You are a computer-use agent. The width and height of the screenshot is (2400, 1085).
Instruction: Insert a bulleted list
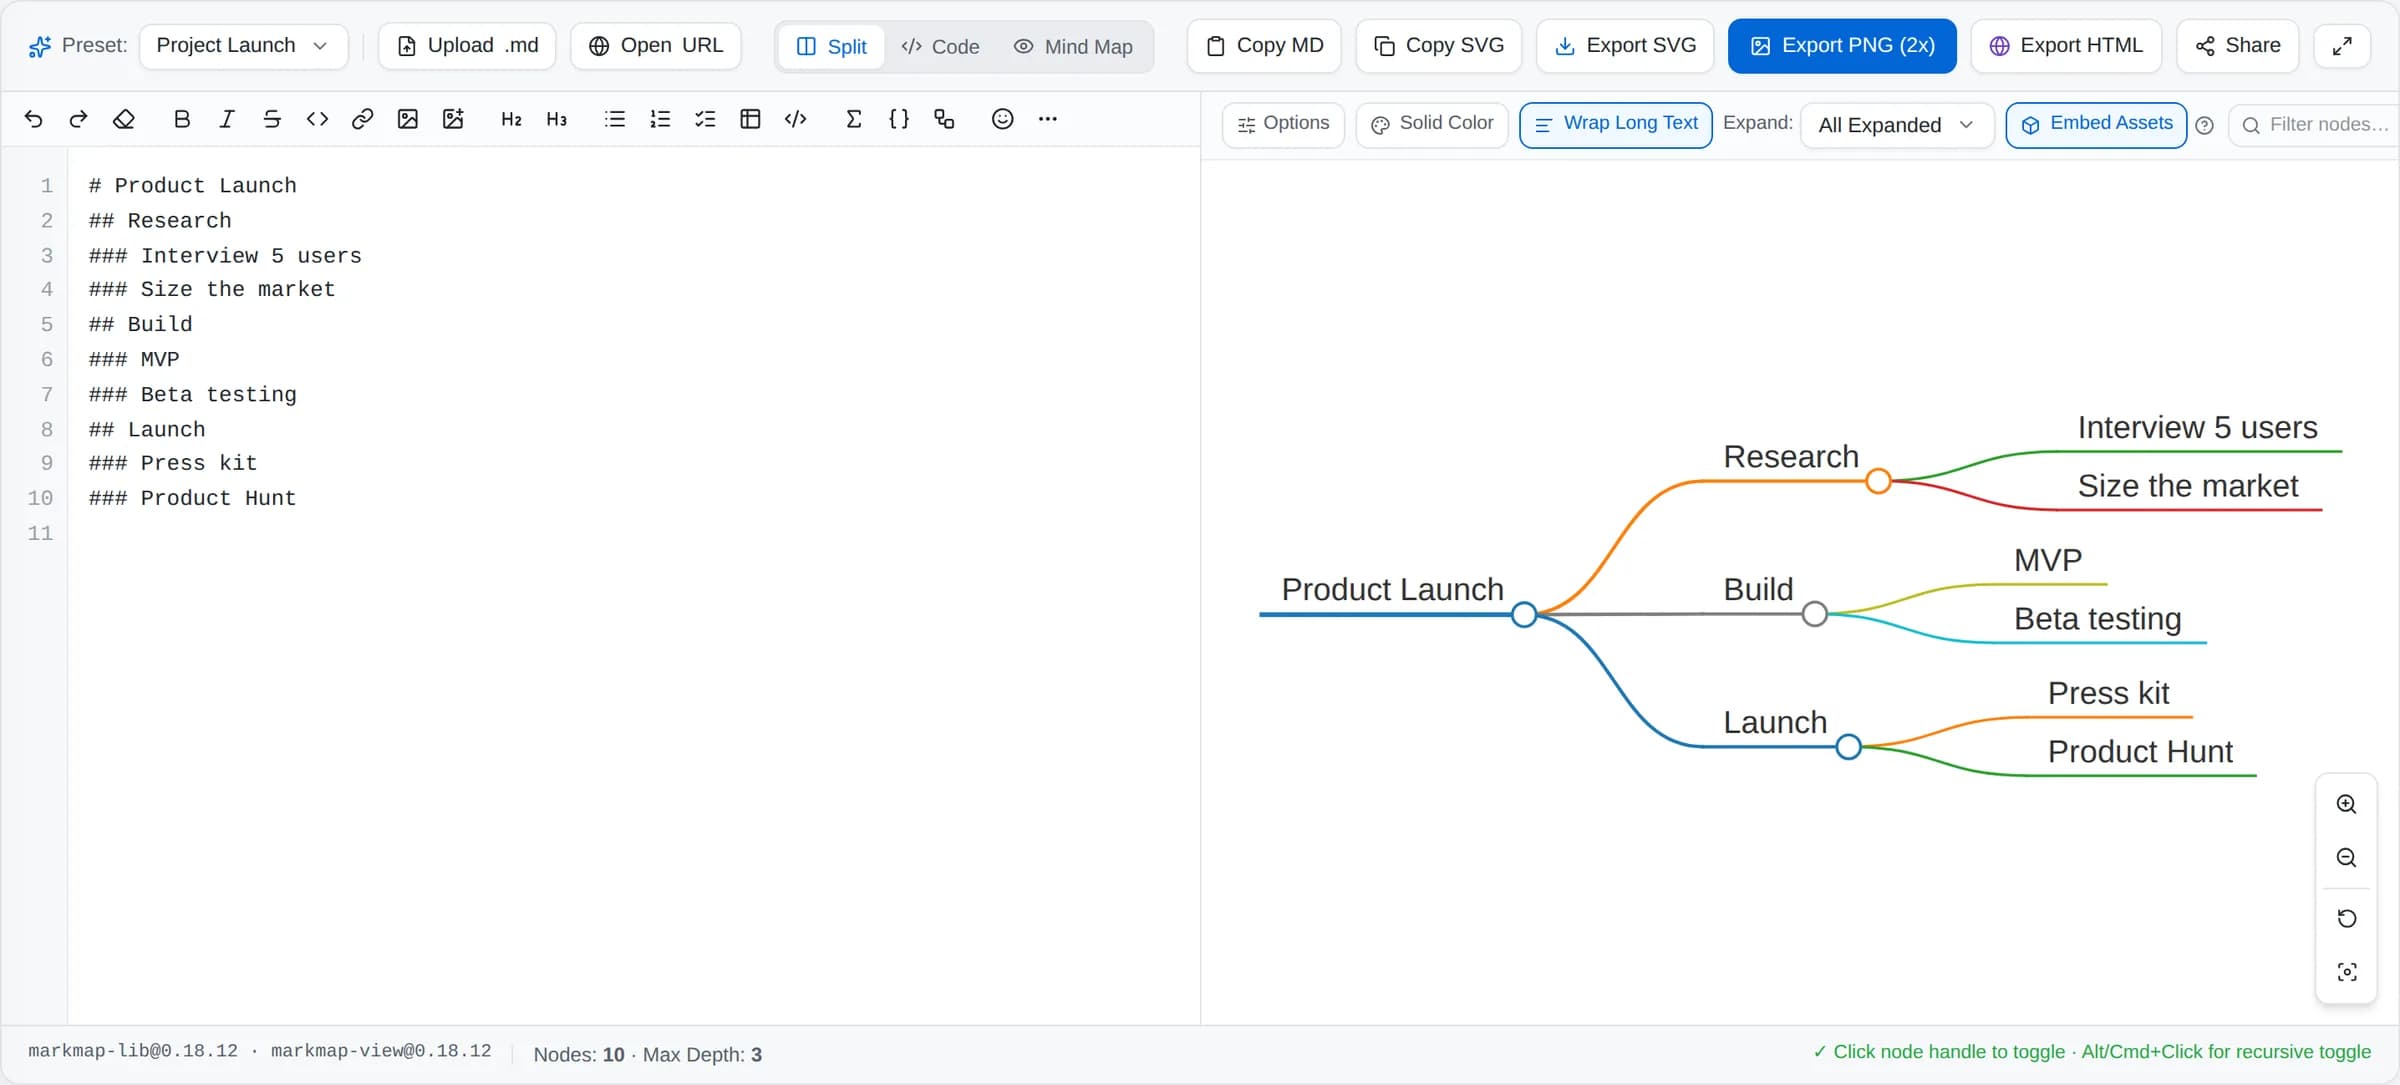(x=614, y=119)
